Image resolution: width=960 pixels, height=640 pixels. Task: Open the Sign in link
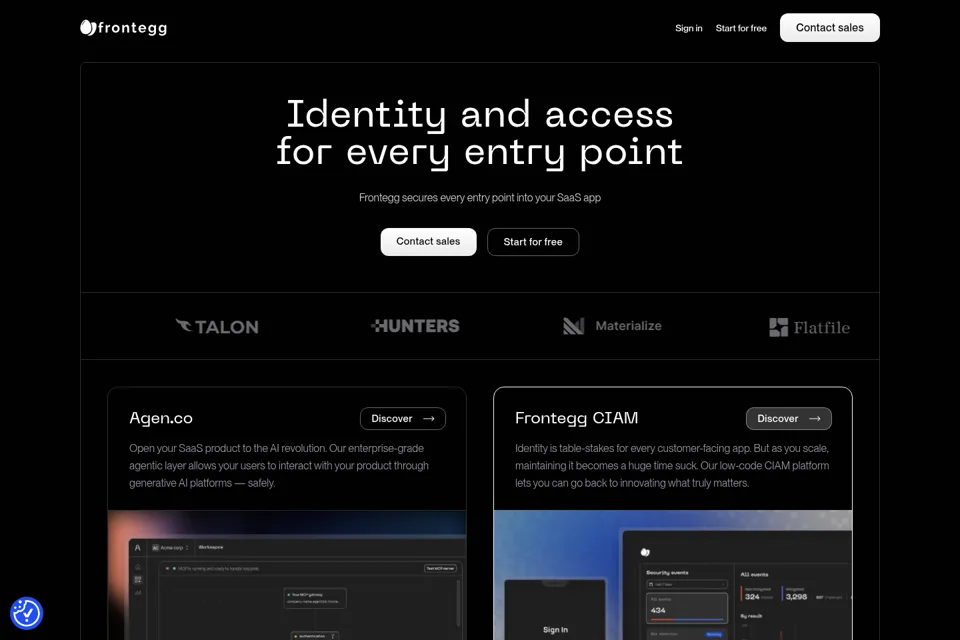[x=689, y=28]
